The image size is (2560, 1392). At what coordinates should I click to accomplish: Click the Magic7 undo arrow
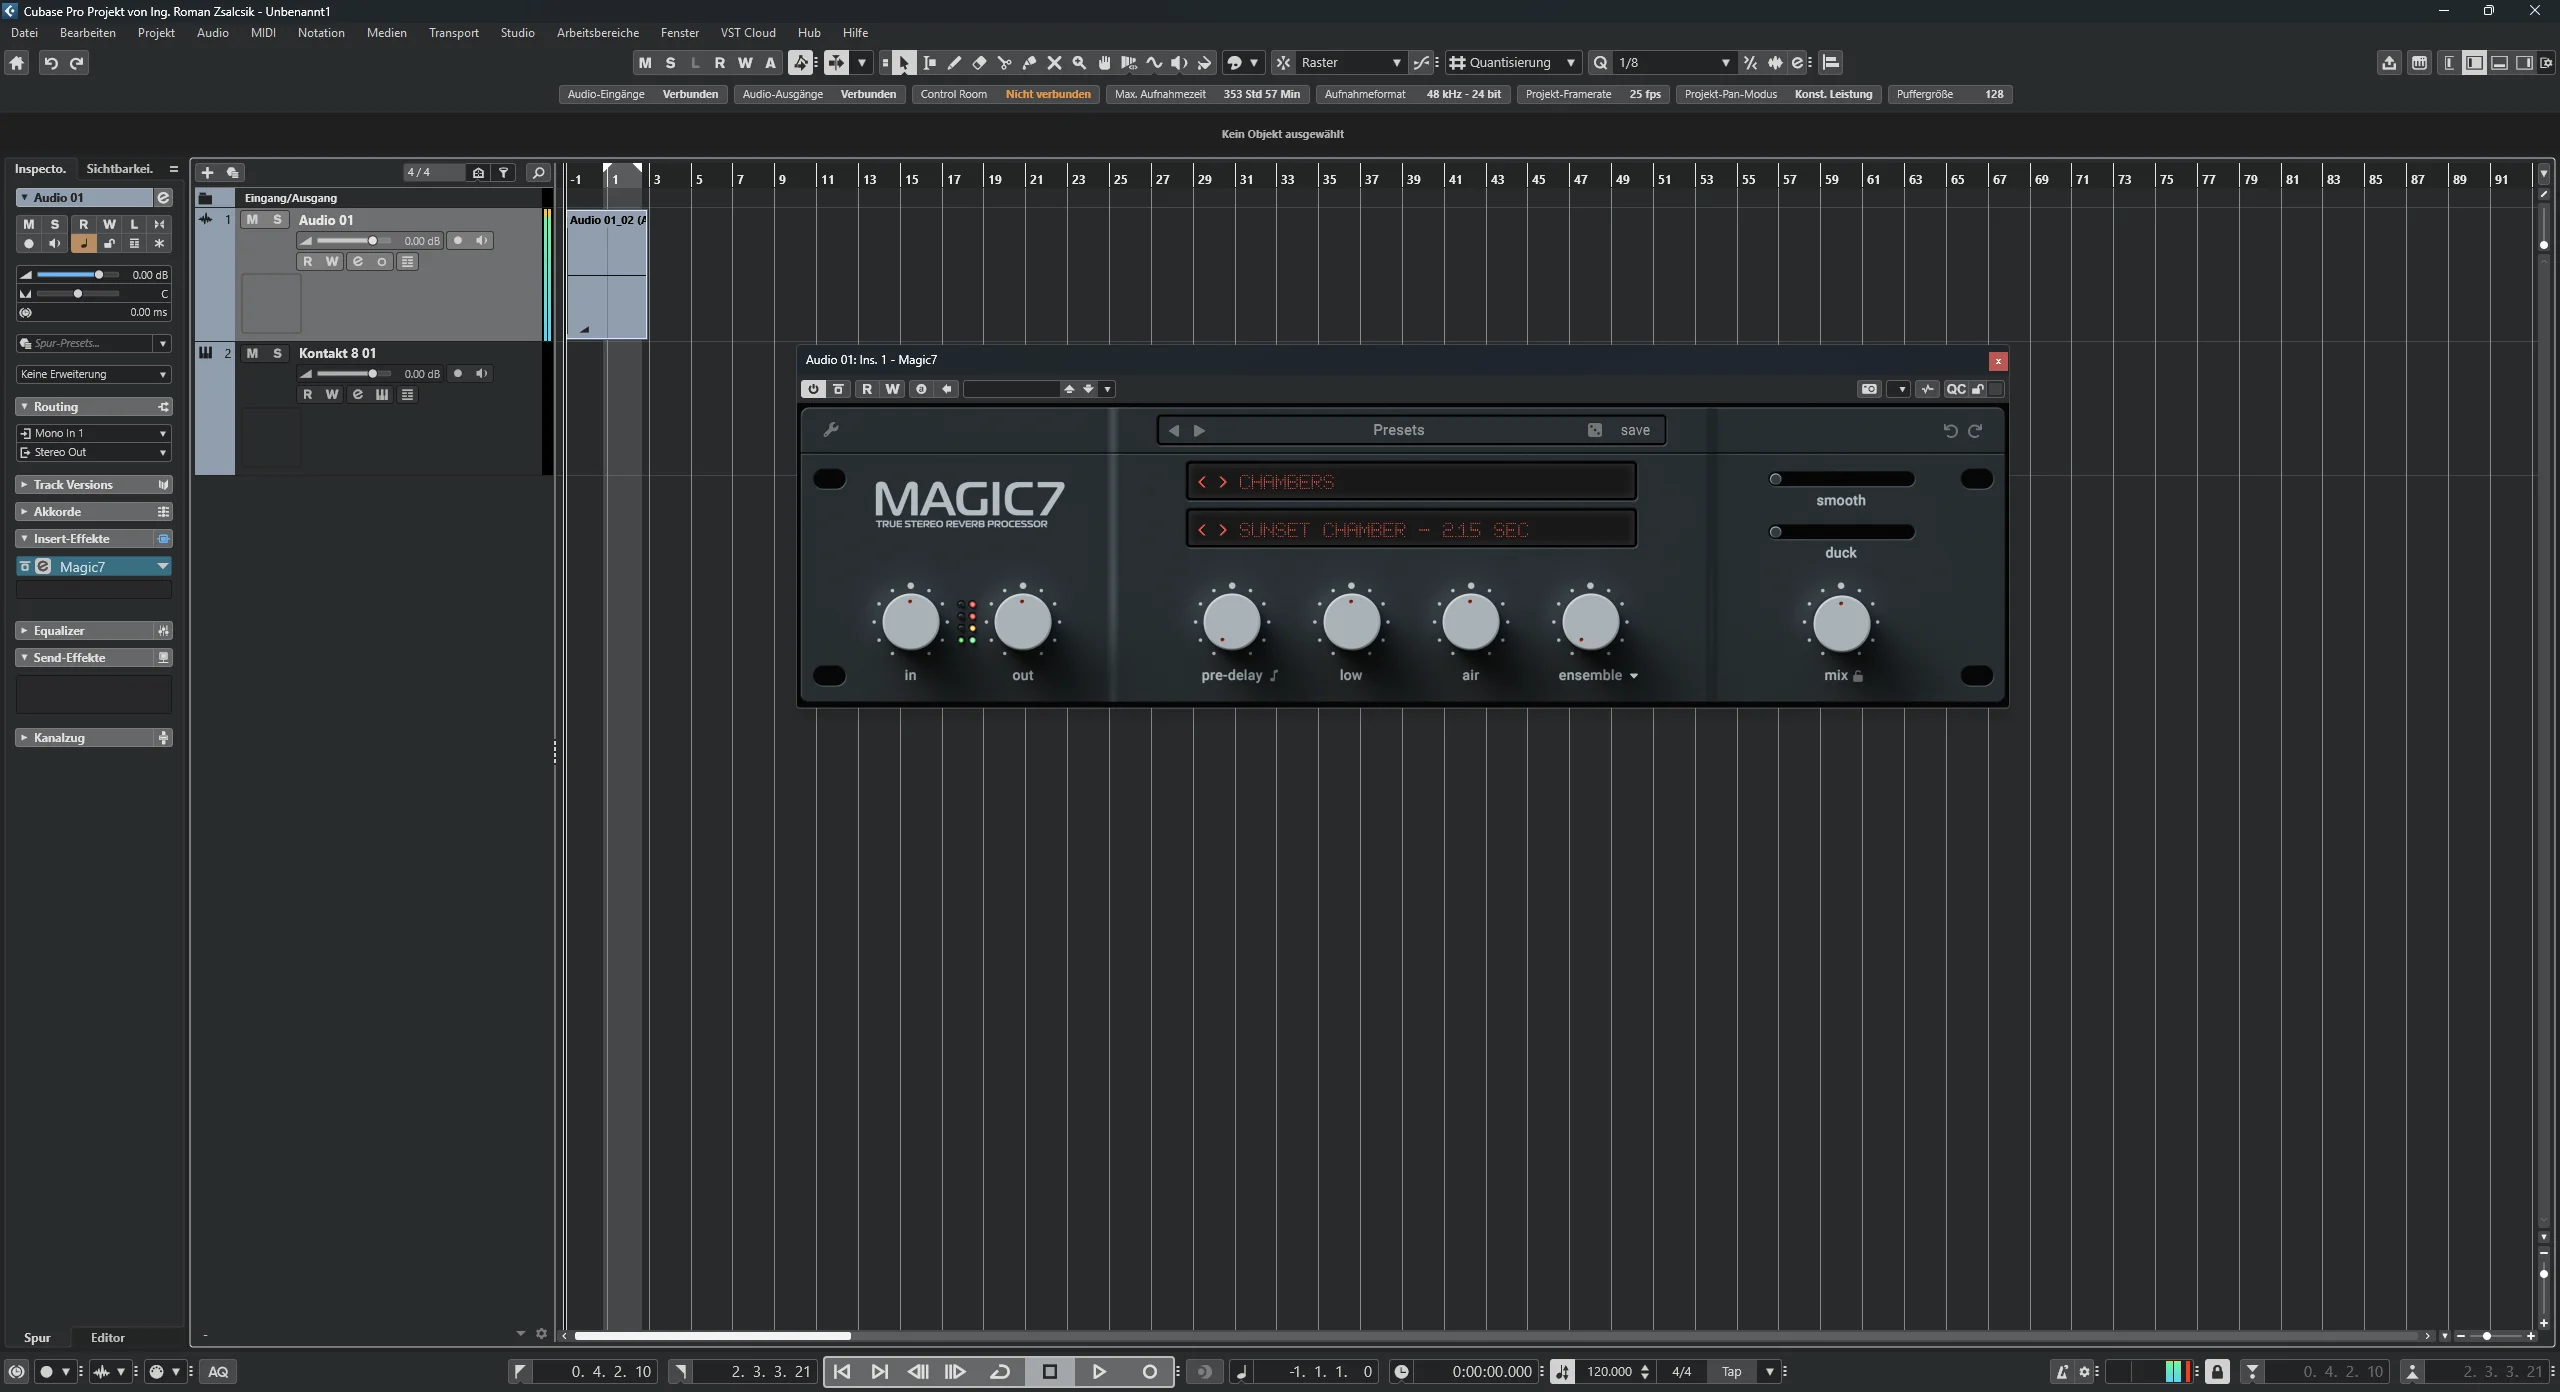(1950, 430)
